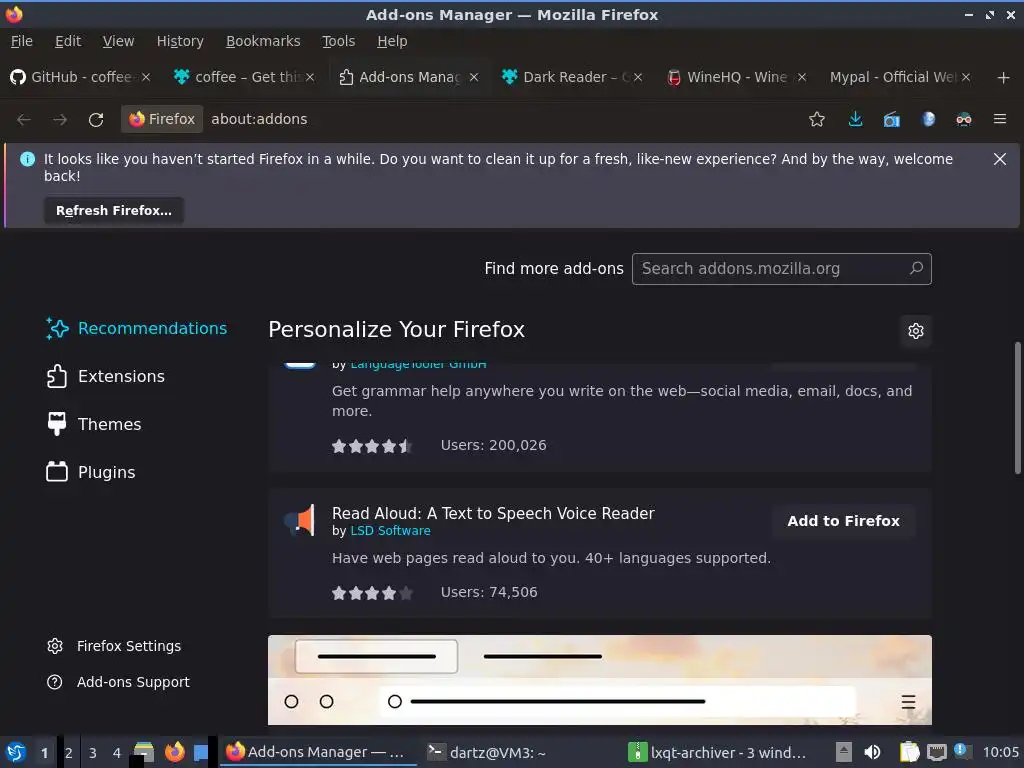Switch to virtual desktop 4

pyautogui.click(x=117, y=753)
